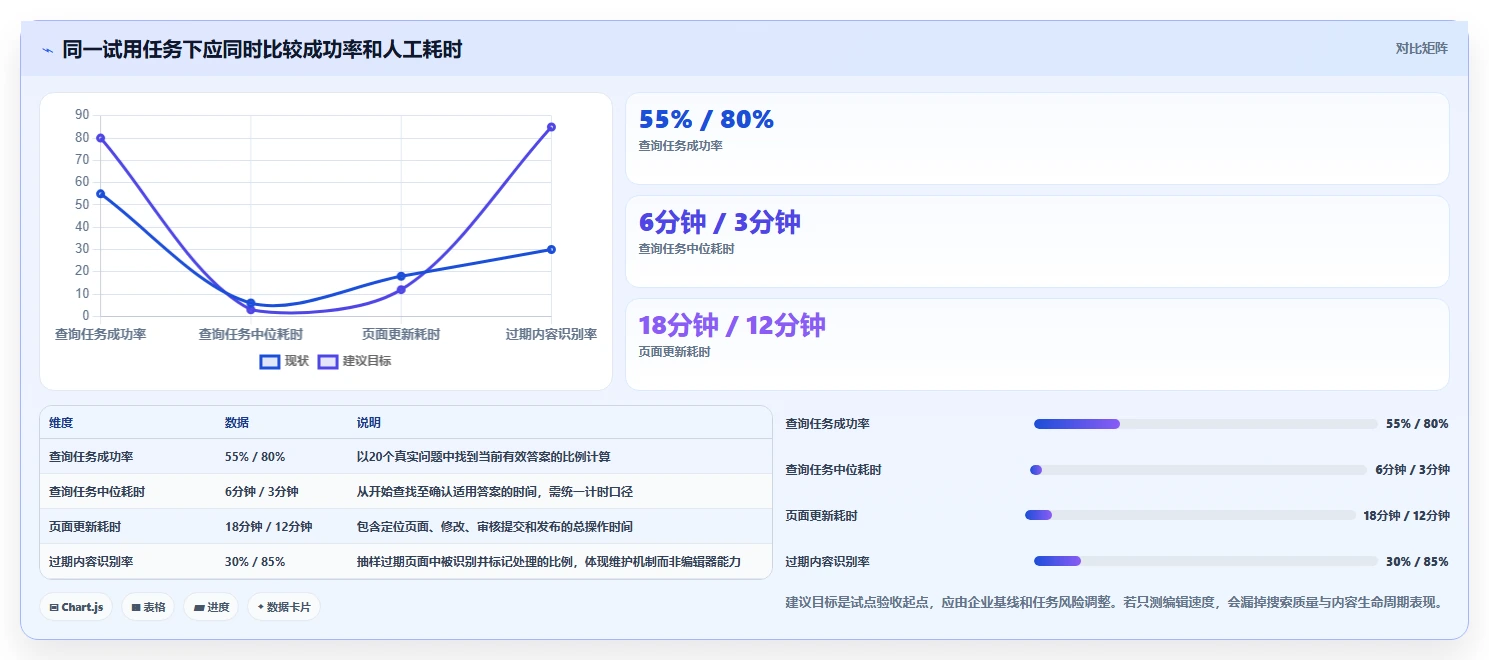Select the 查询任务成功率 table row label
1489x660 pixels.
(91, 457)
